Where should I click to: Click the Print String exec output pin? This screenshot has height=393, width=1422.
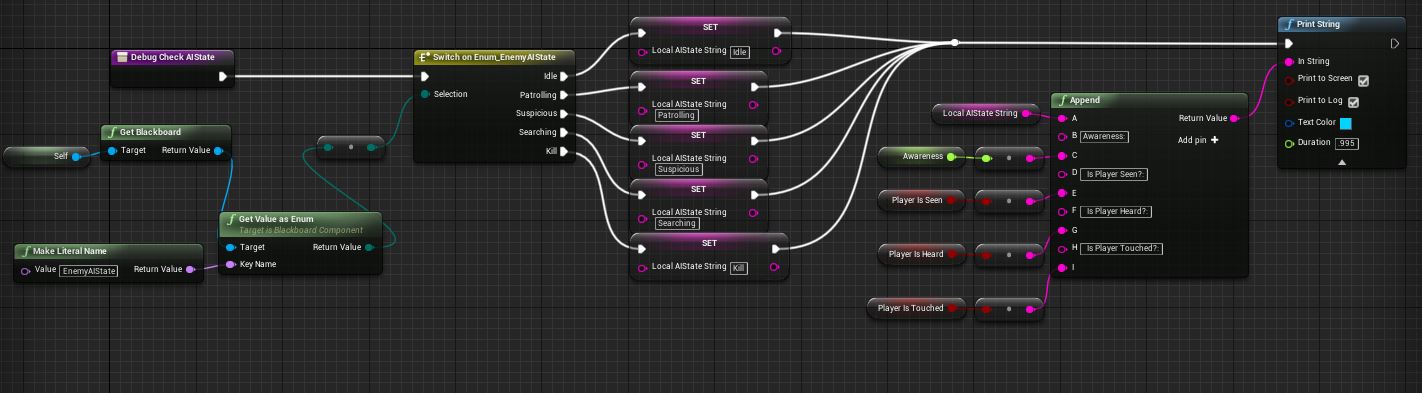(1395, 43)
